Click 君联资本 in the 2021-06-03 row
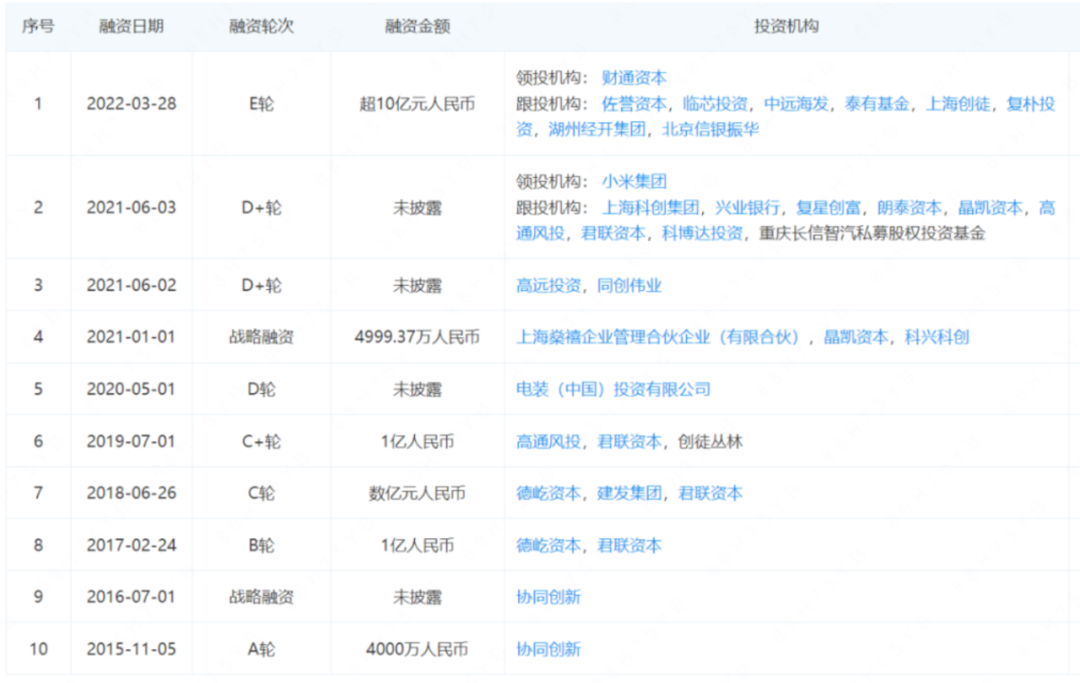 pos(614,233)
